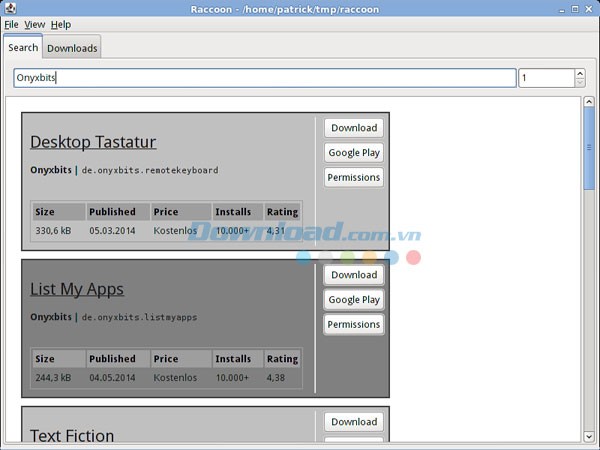600x450 pixels.
Task: Click the Raccoon window menu icon
Action: point(9,9)
